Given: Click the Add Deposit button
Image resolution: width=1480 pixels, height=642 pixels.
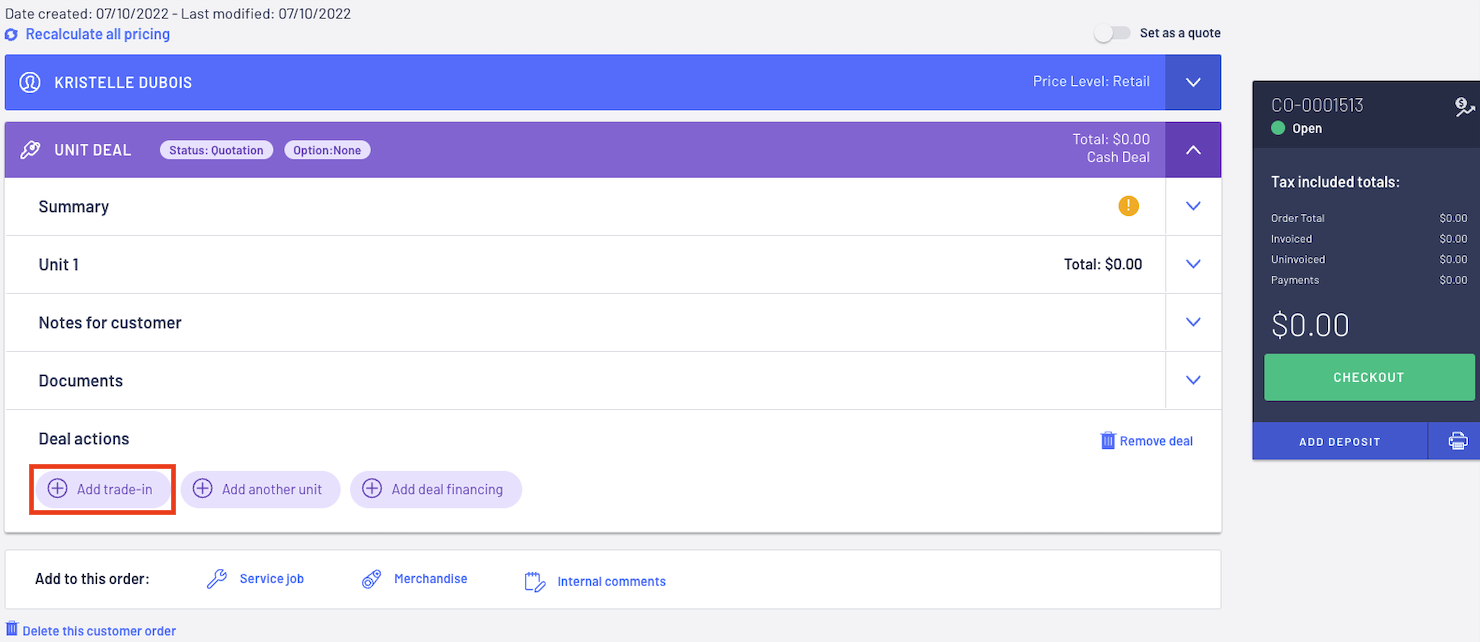Looking at the screenshot, I should [1339, 441].
